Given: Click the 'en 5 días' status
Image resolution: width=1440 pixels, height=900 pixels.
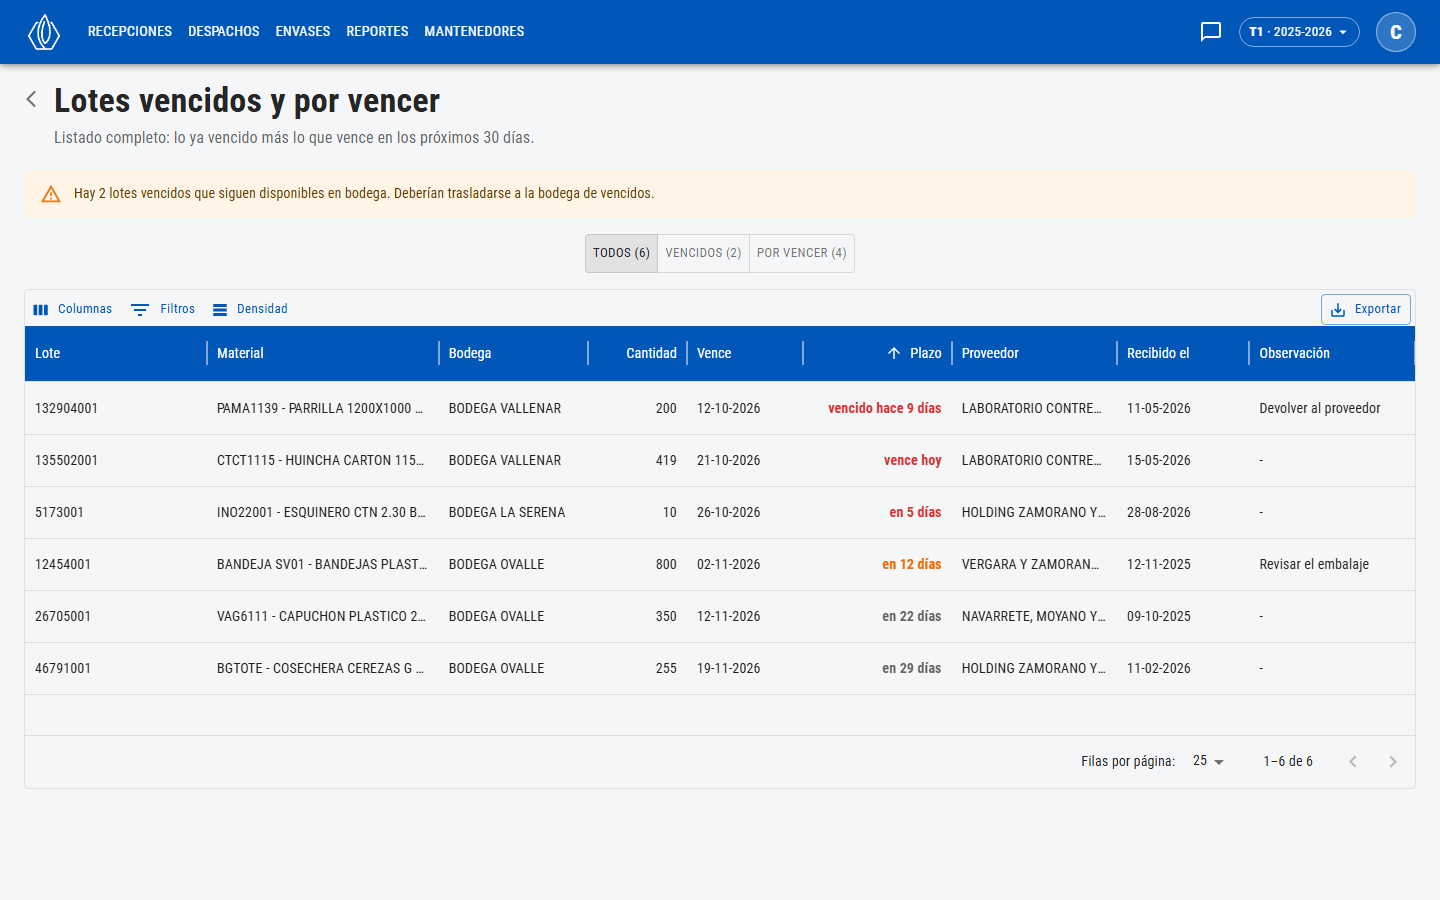Looking at the screenshot, I should pyautogui.click(x=916, y=512).
